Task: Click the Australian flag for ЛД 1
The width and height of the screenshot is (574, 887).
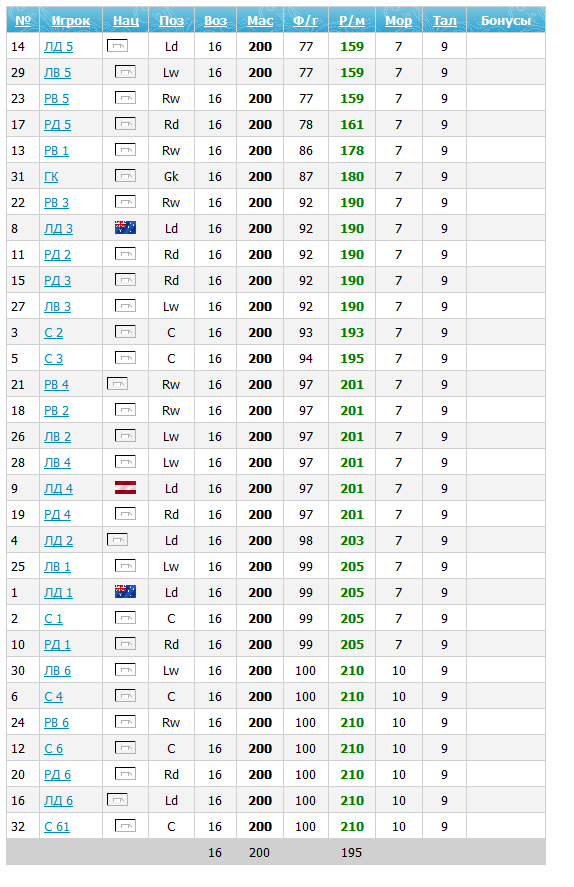Action: tap(125, 592)
